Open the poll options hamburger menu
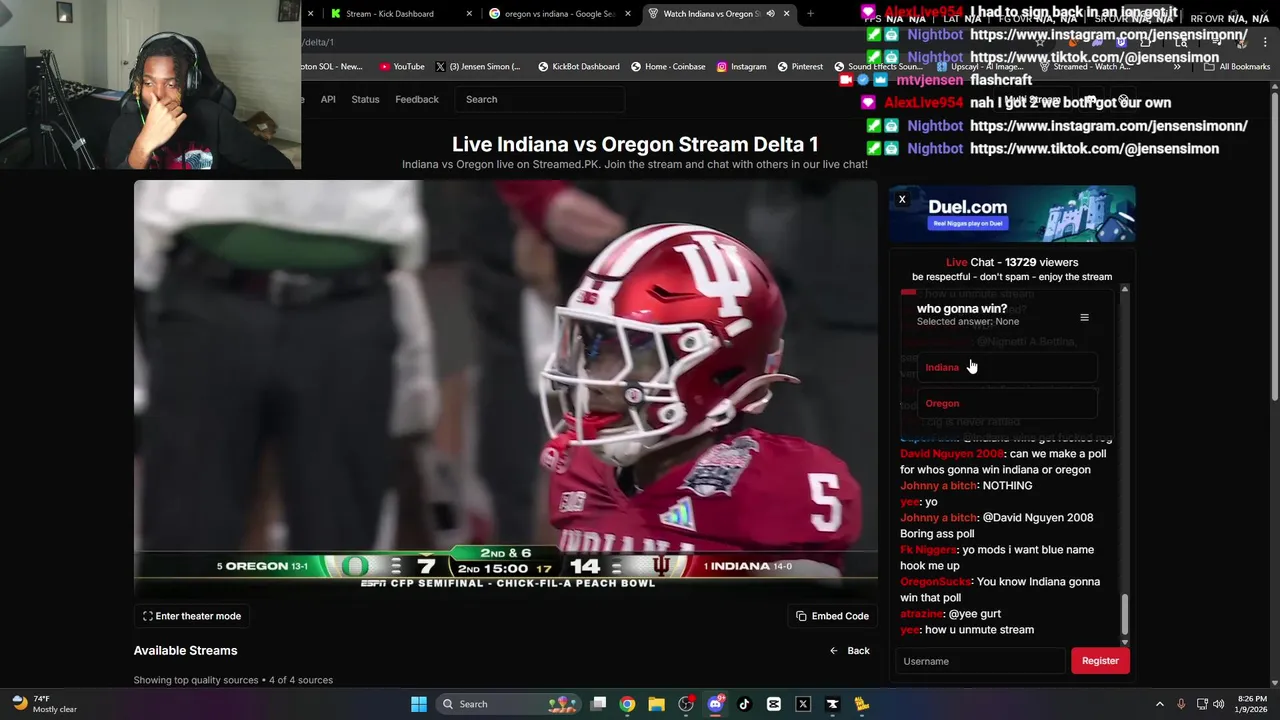This screenshot has height=720, width=1280. coord(1084,317)
